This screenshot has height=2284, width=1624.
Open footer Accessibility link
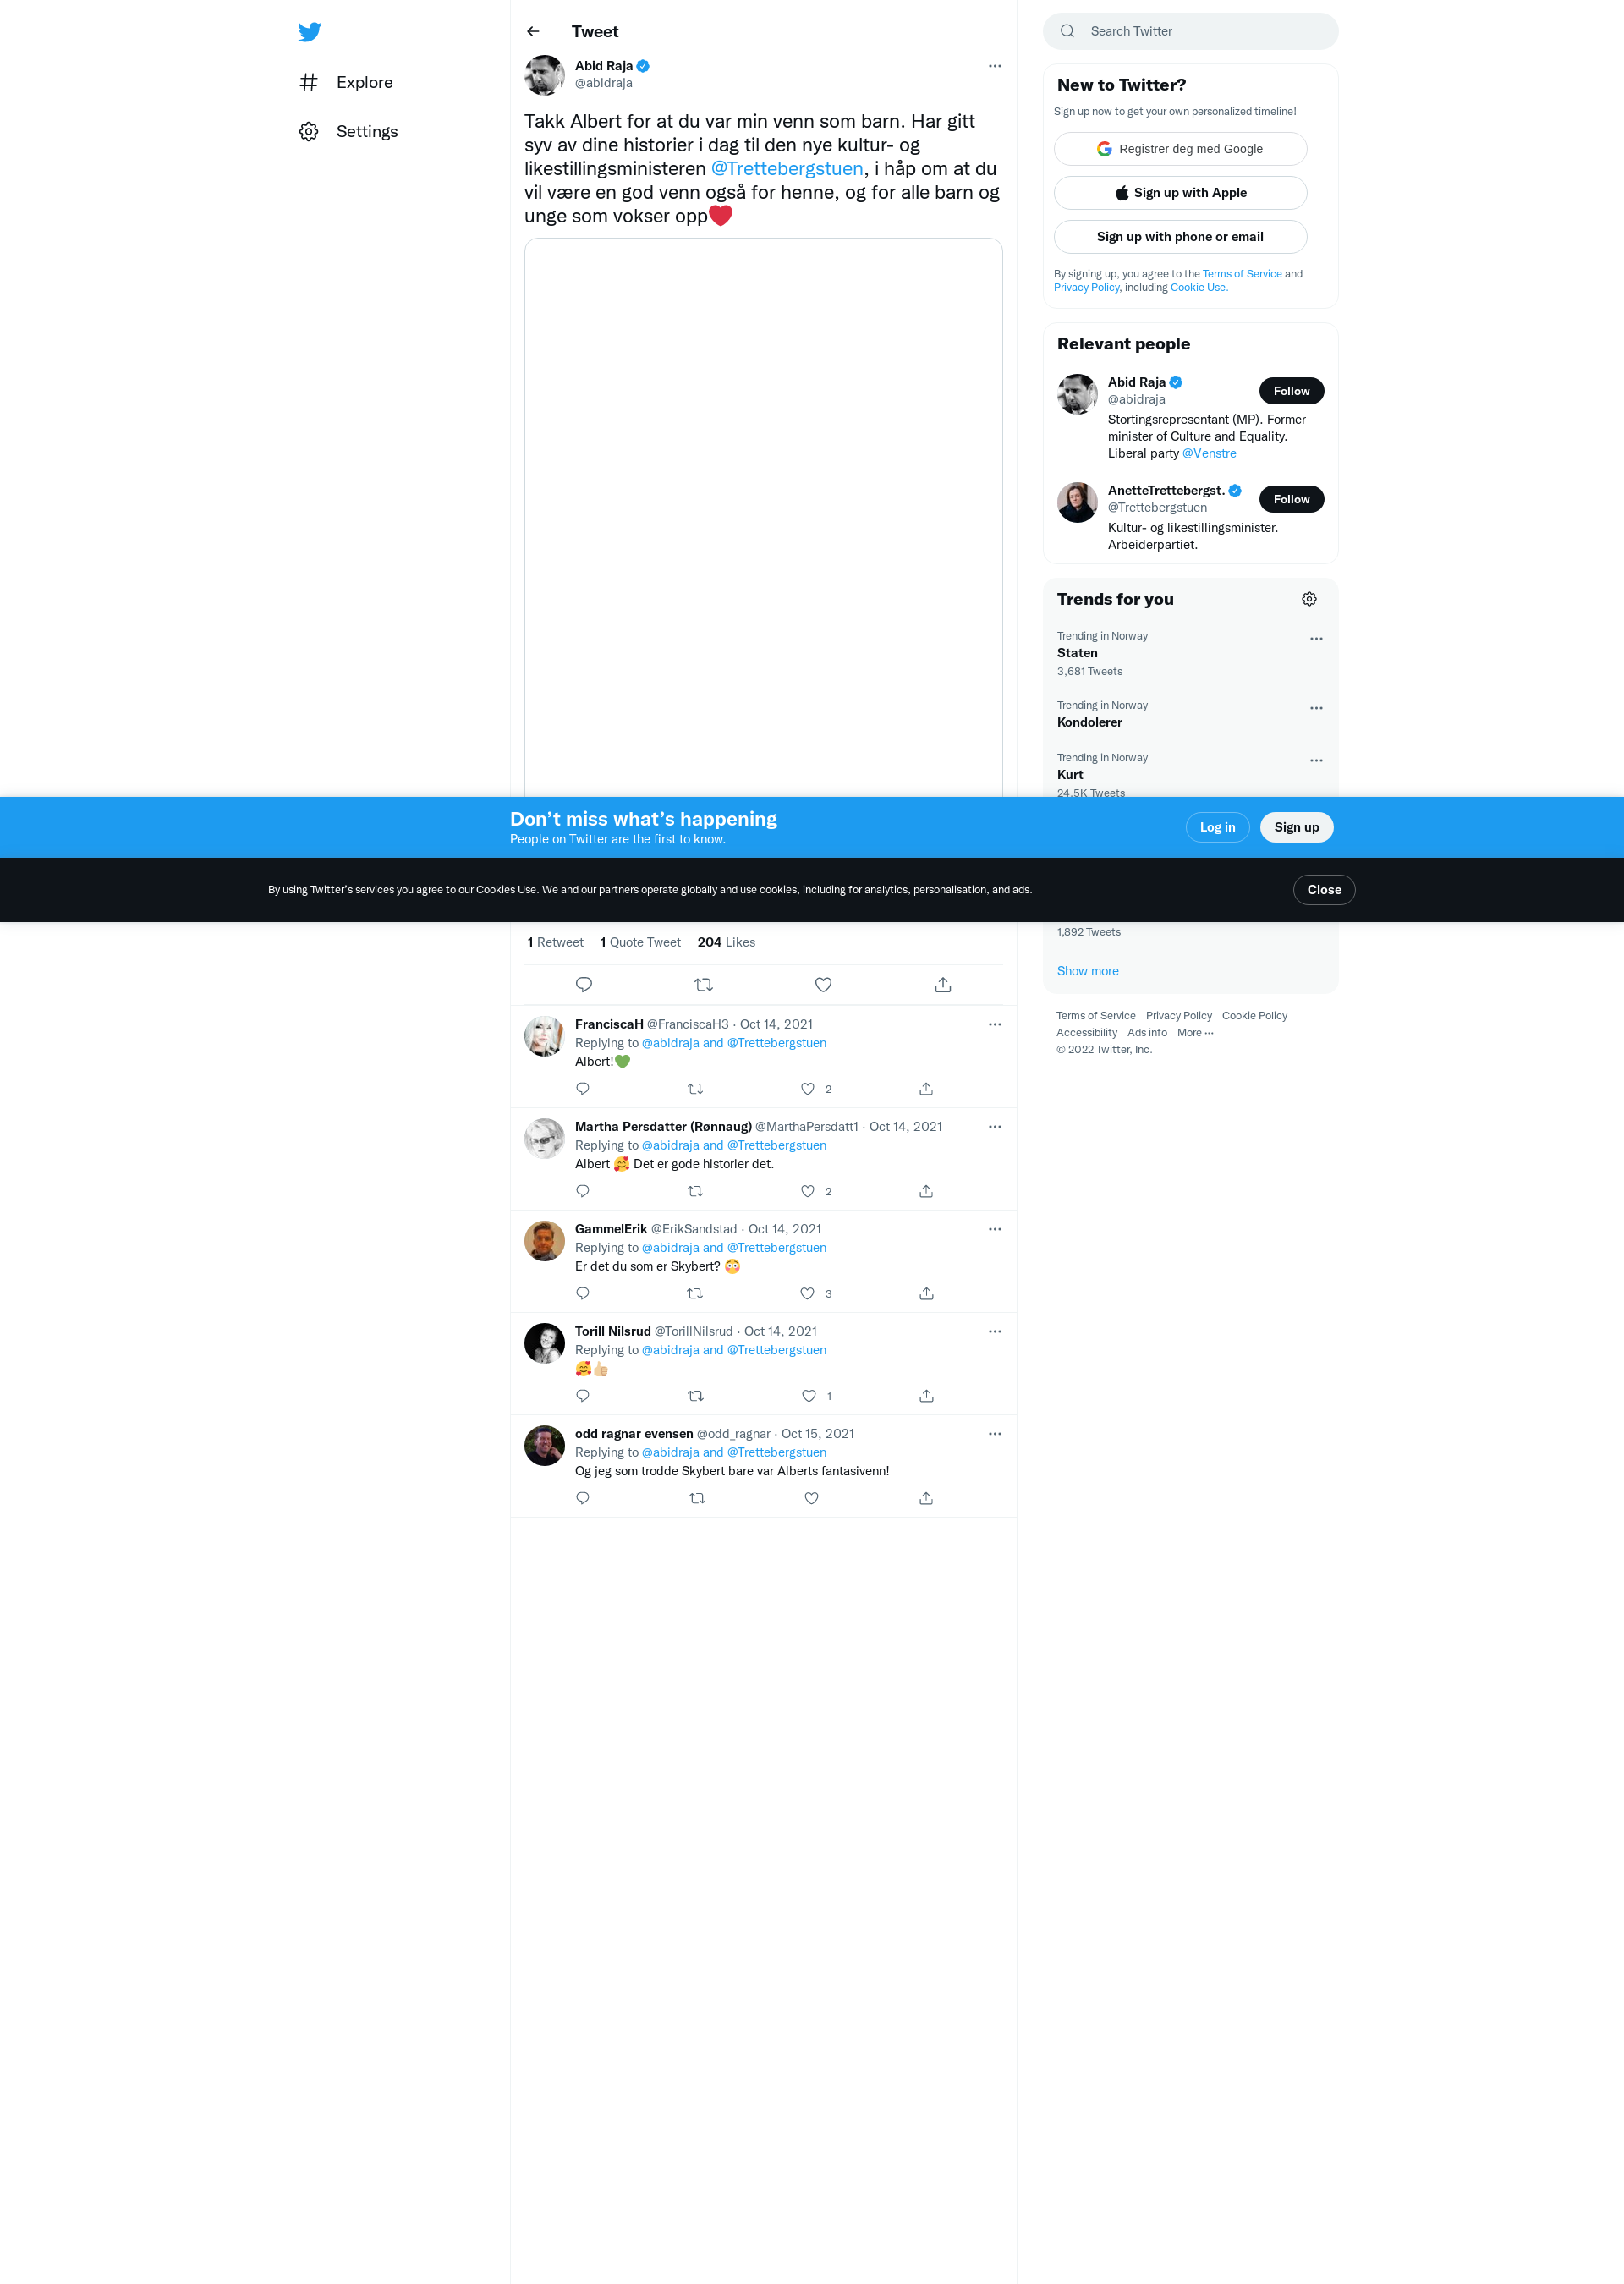click(1086, 1033)
